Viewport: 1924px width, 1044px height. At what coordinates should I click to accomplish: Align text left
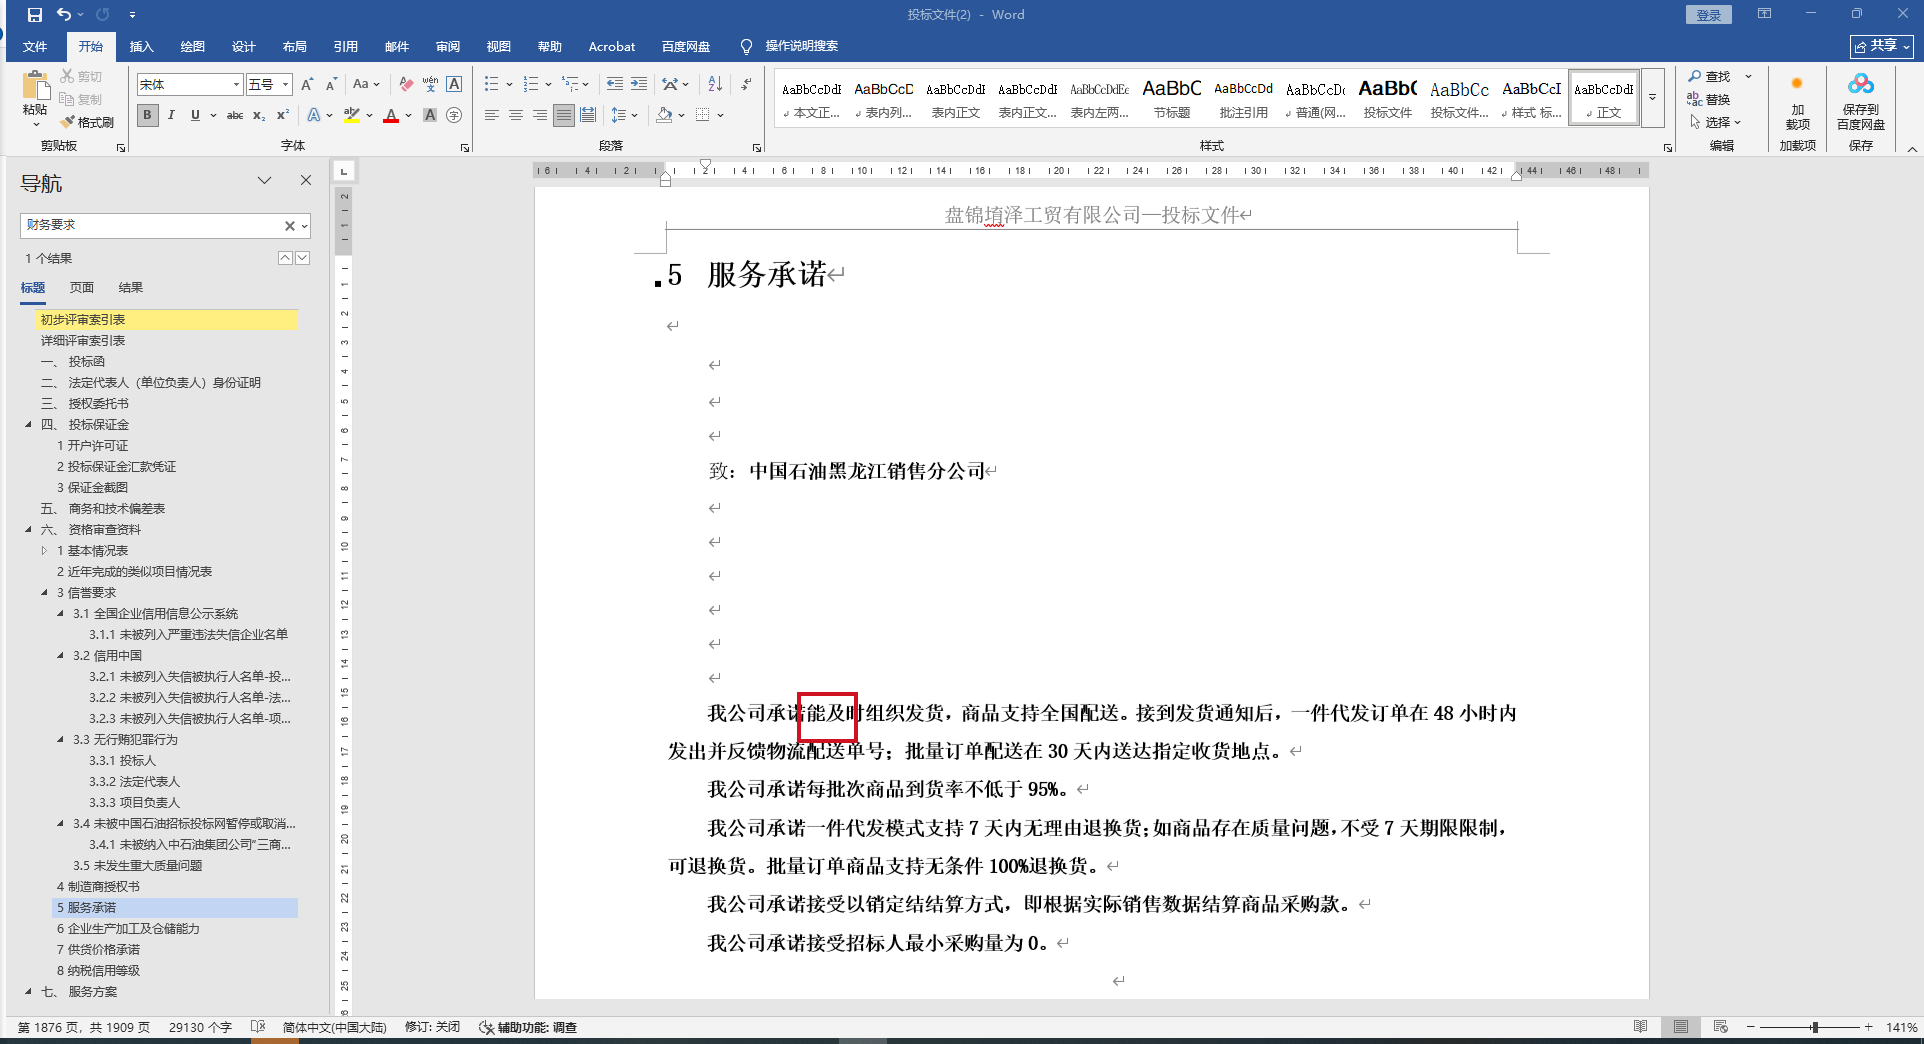point(492,115)
